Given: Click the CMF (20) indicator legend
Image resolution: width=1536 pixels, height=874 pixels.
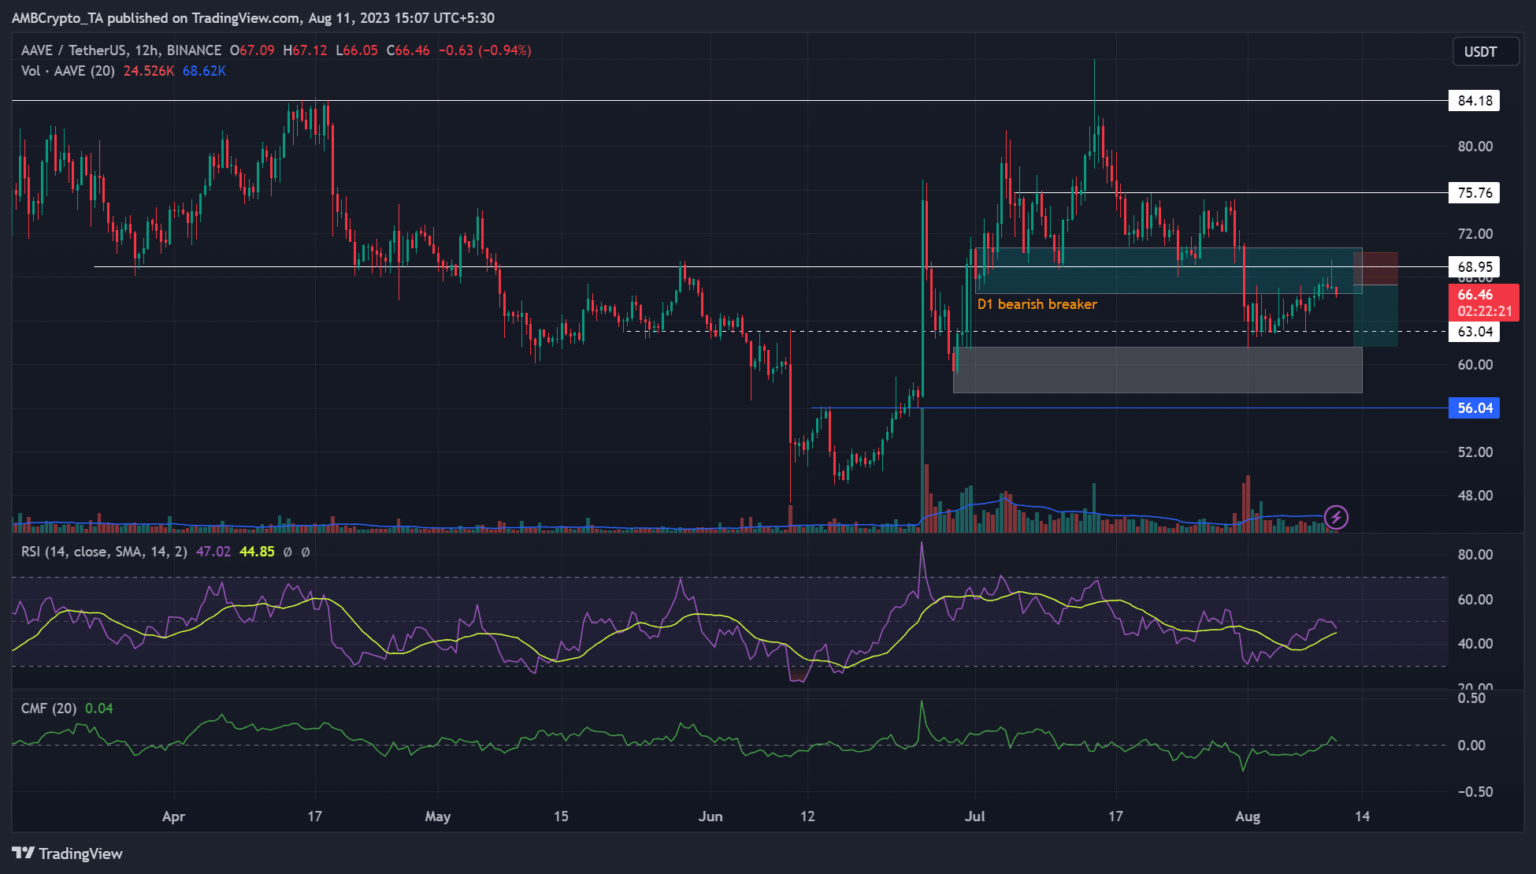Looking at the screenshot, I should (x=49, y=708).
